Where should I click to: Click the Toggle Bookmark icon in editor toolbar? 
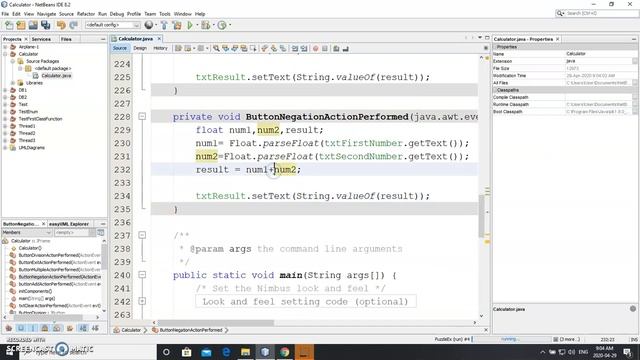pyautogui.click(x=283, y=49)
